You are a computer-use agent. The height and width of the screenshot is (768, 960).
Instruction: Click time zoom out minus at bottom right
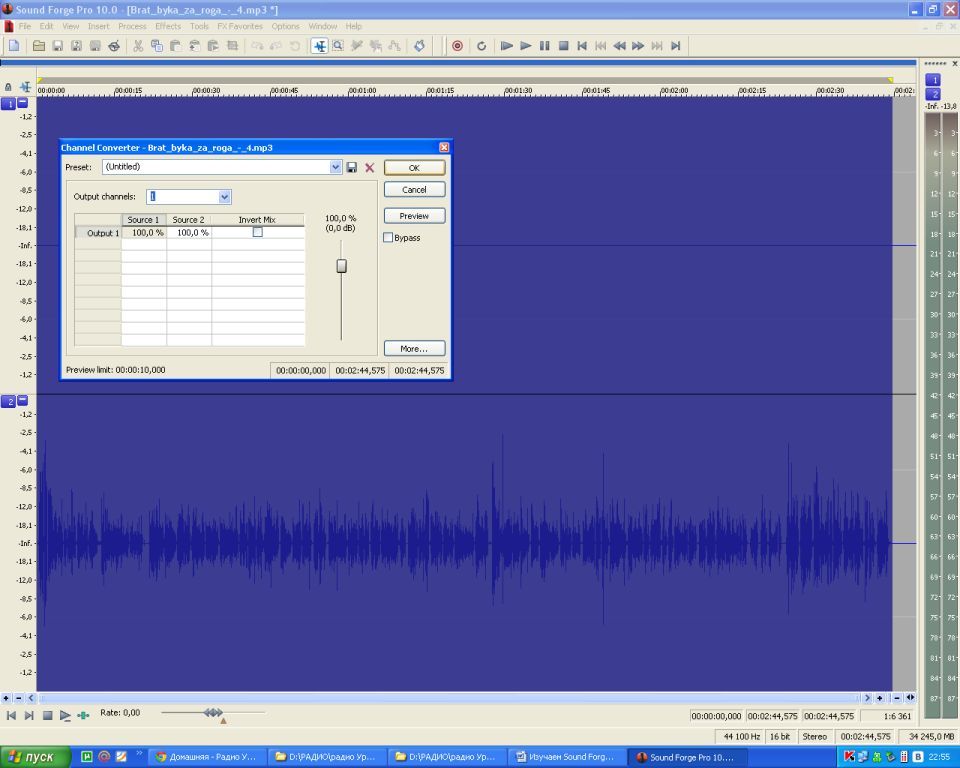[897, 698]
